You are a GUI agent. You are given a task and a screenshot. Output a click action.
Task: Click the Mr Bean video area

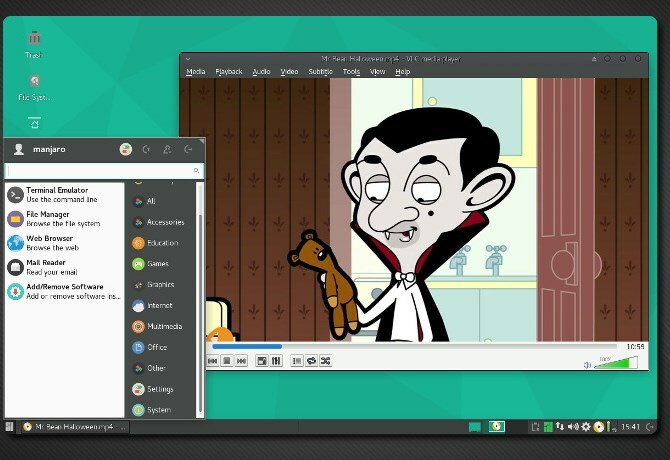click(414, 209)
